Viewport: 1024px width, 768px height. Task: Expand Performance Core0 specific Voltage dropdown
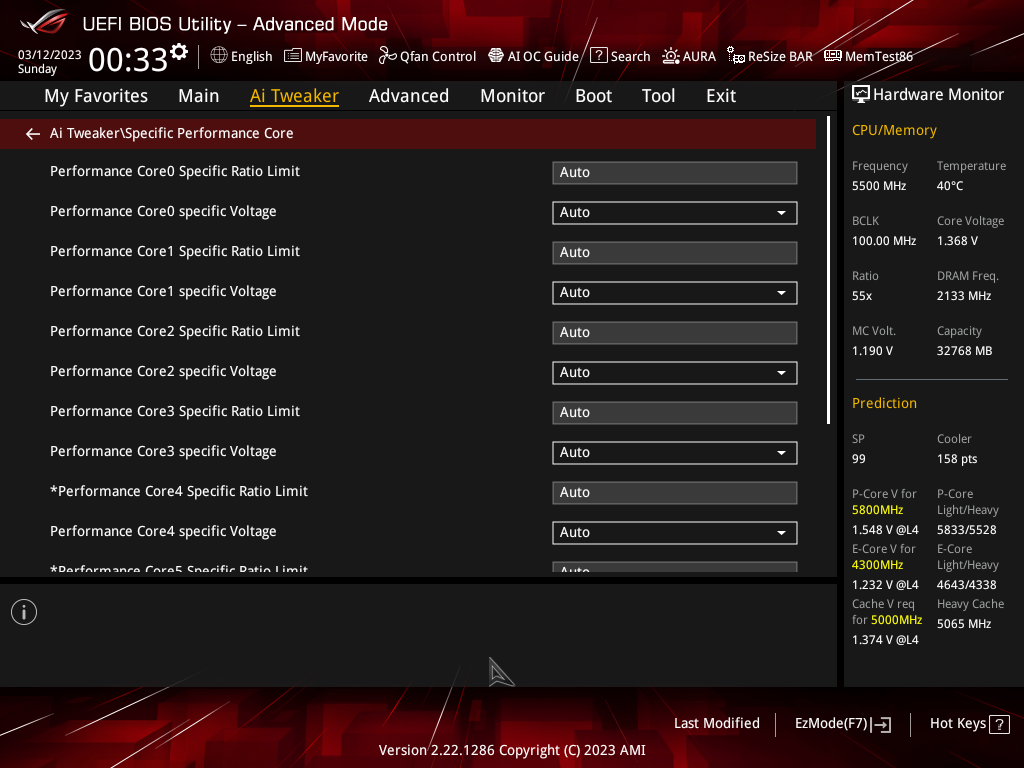675,213
